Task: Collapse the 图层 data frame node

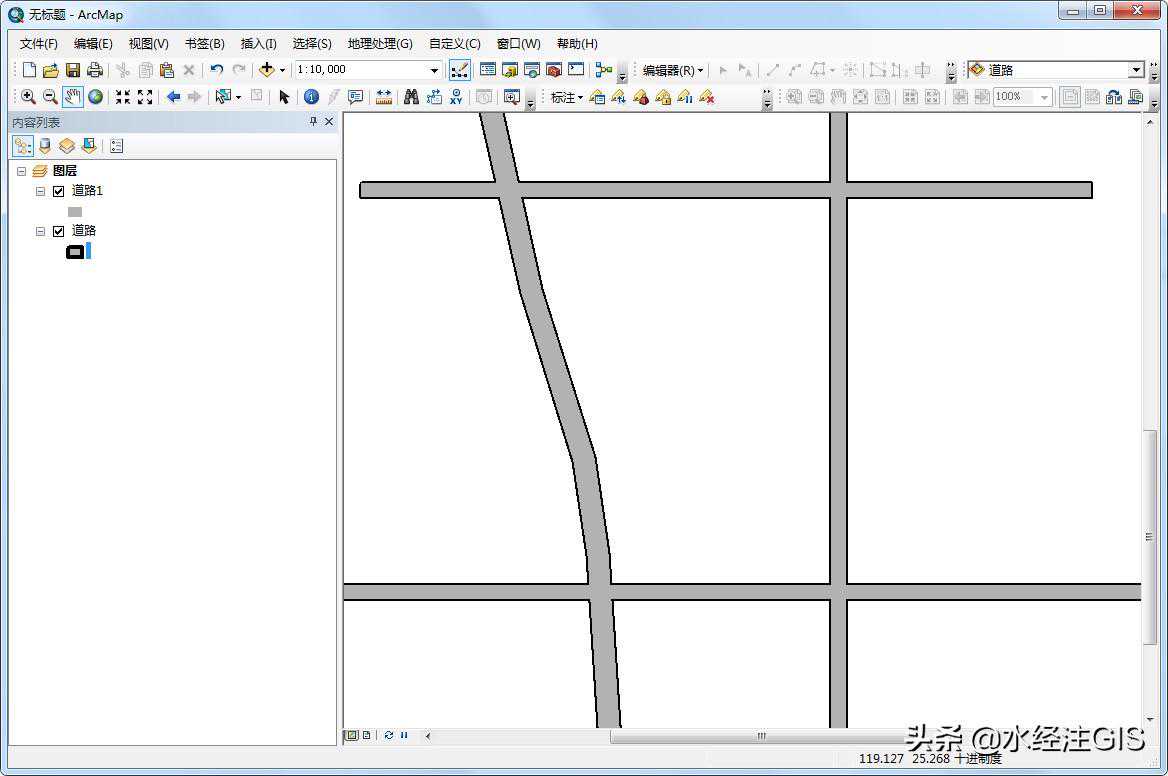Action: point(21,171)
